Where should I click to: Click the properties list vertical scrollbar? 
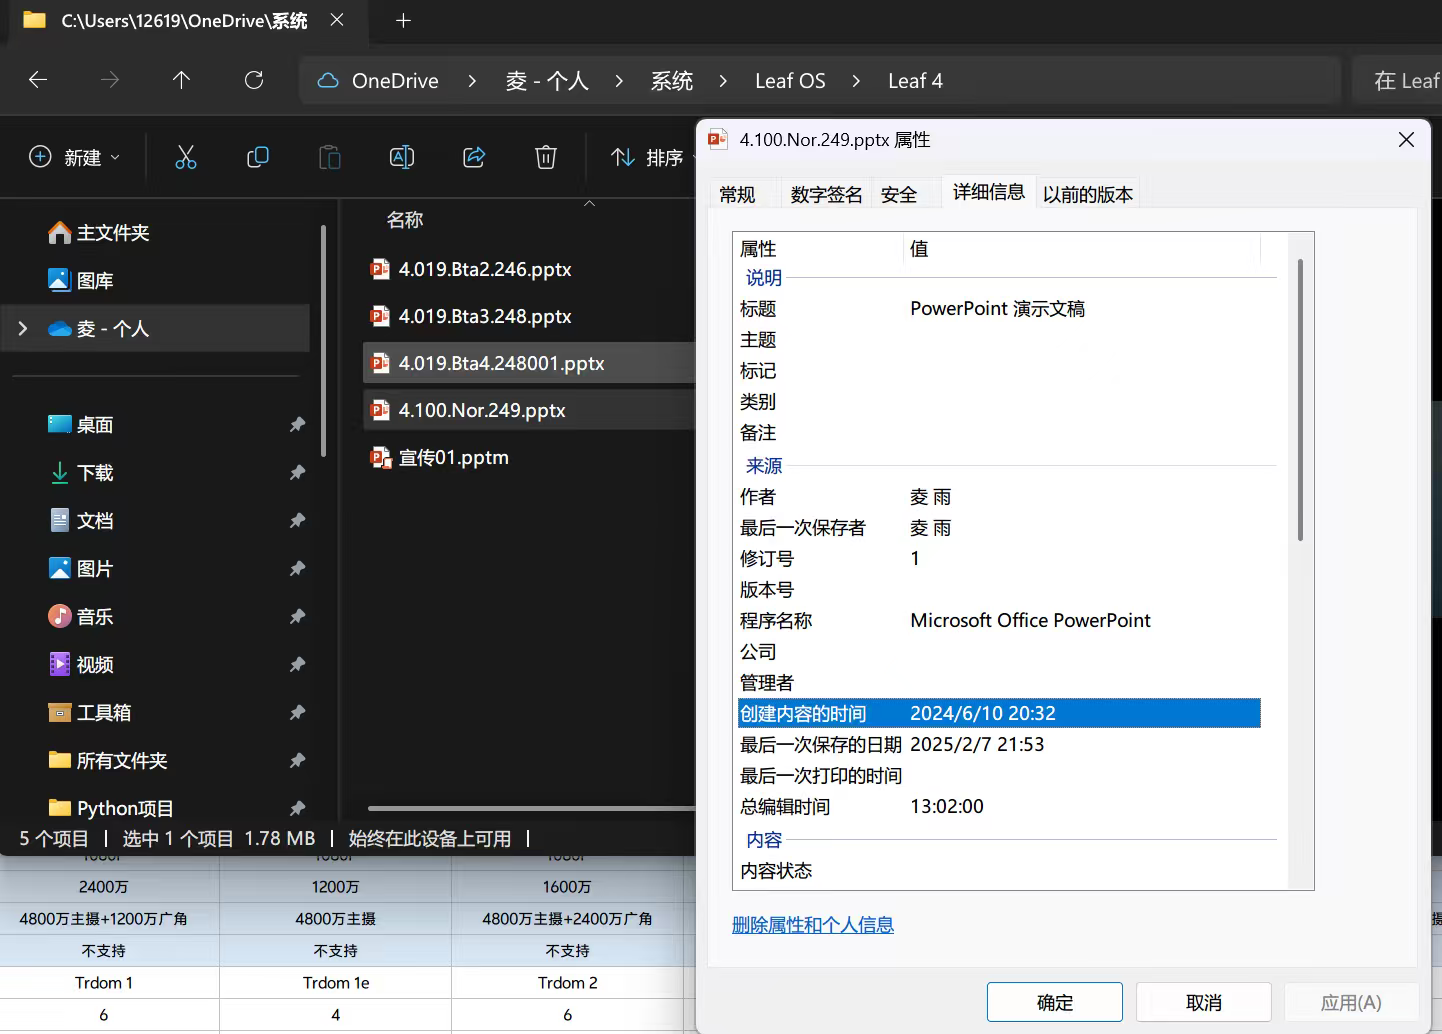(1300, 400)
